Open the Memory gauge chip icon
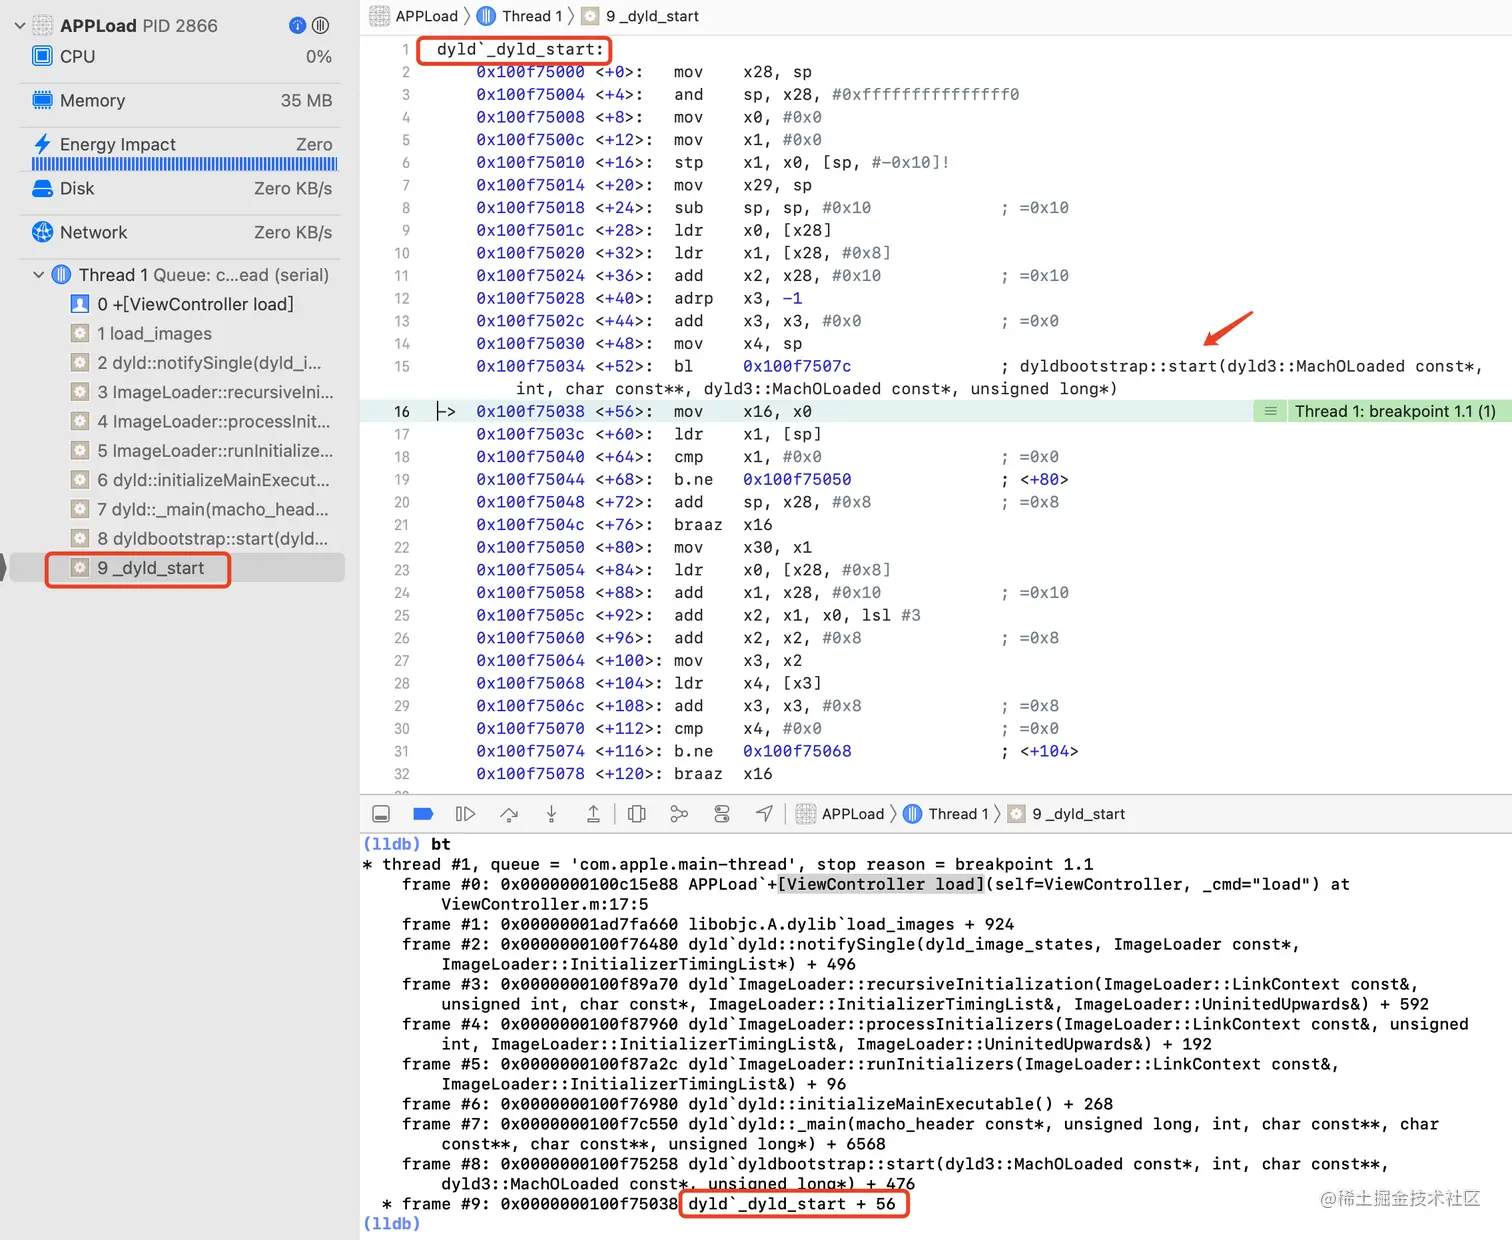This screenshot has height=1240, width=1512. coord(42,100)
